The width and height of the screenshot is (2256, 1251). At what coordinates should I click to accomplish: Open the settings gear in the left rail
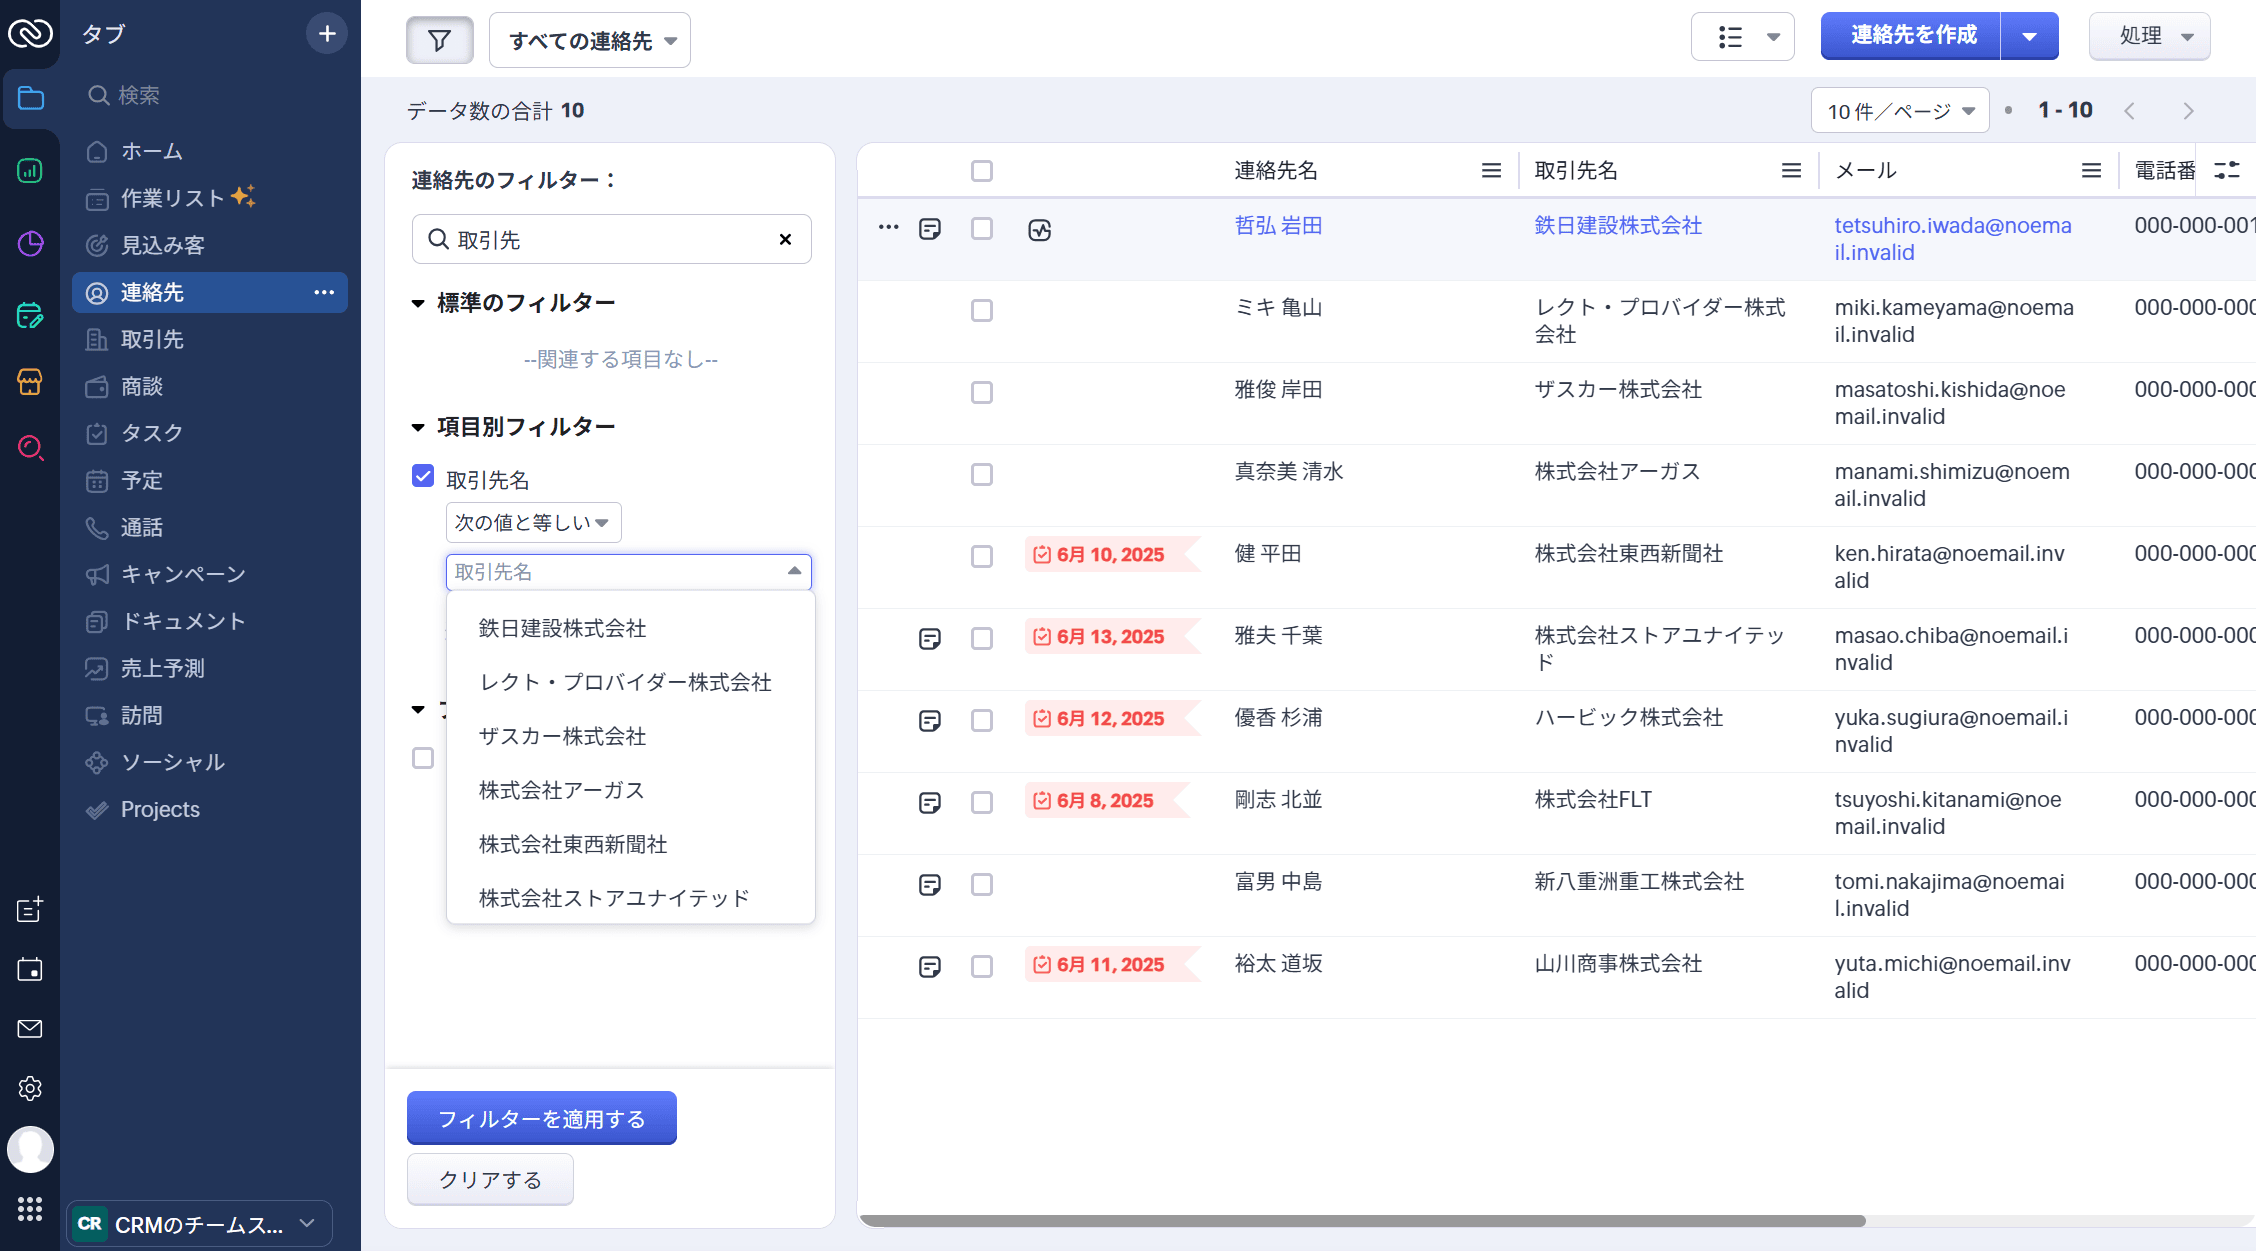[30, 1088]
